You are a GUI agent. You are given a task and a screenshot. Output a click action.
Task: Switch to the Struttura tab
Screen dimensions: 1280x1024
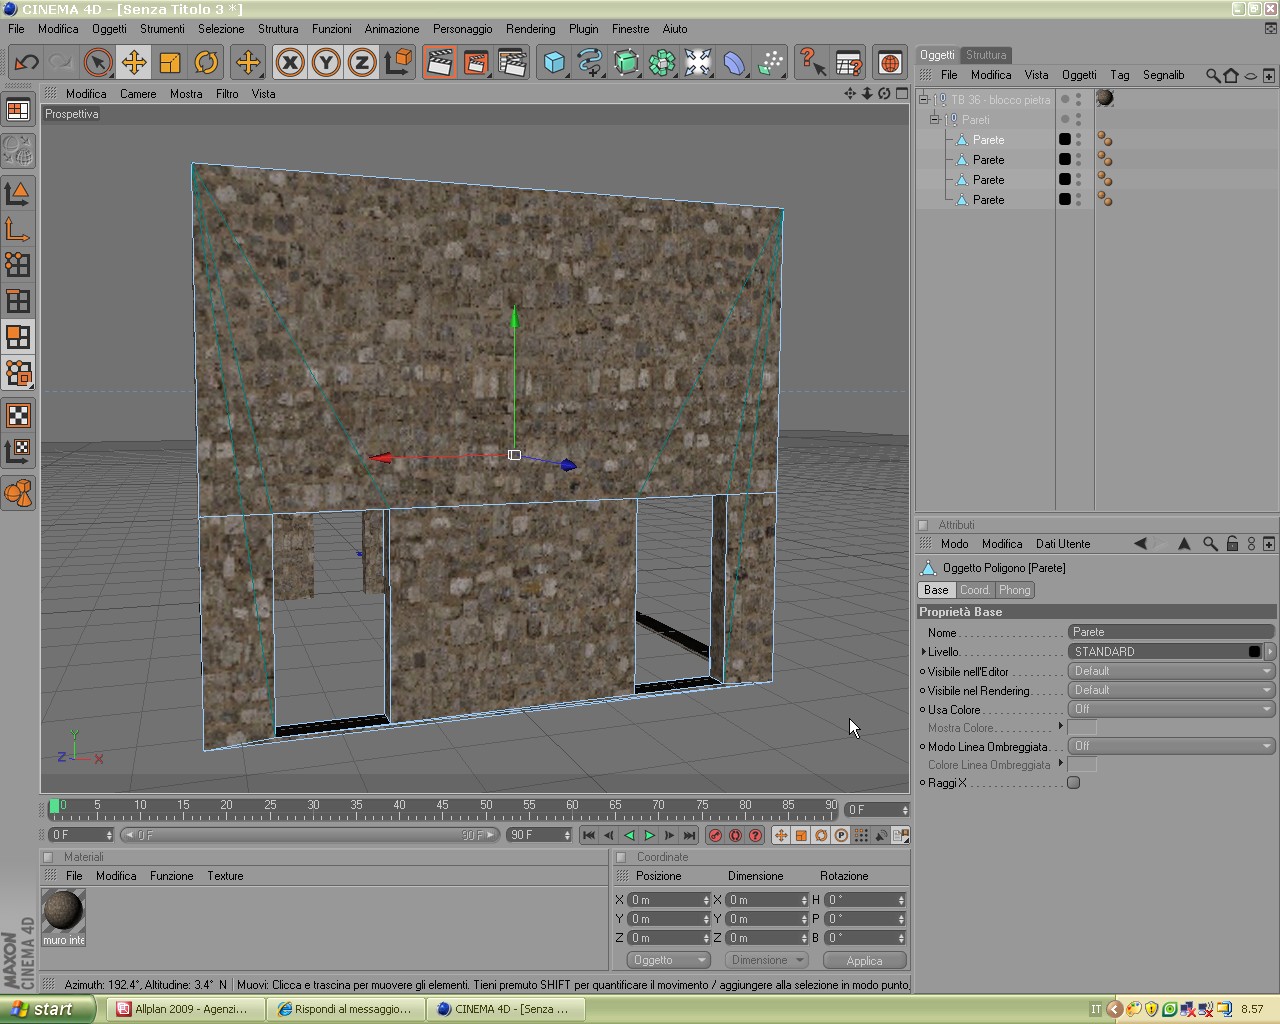coord(986,55)
